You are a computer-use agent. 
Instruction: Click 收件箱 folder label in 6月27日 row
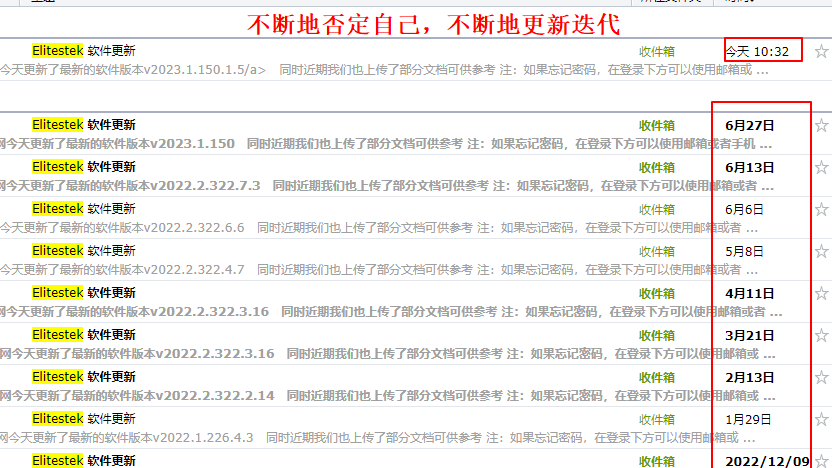pos(657,125)
